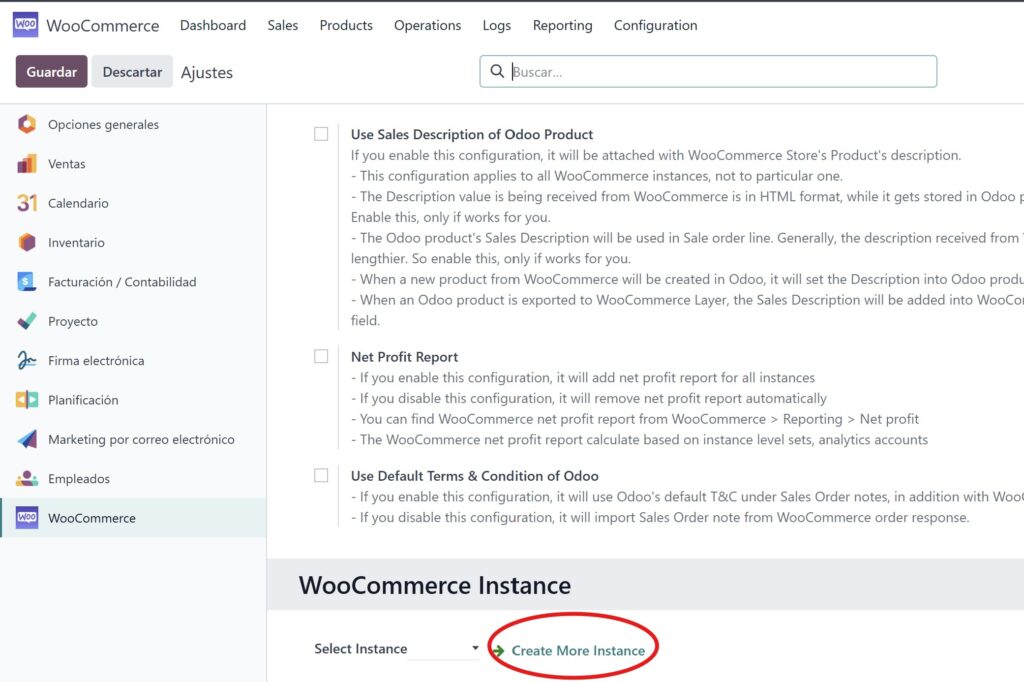Save changes with the Guardar button
This screenshot has width=1024, height=682.
pyautogui.click(x=50, y=71)
